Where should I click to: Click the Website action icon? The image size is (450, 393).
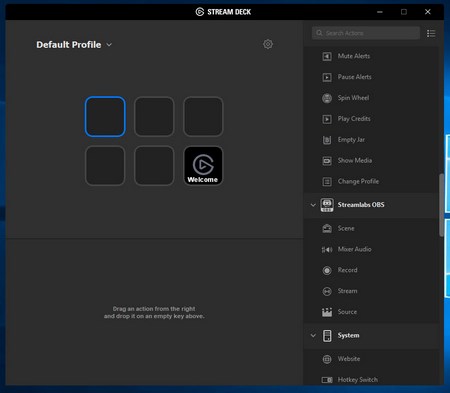pos(327,359)
